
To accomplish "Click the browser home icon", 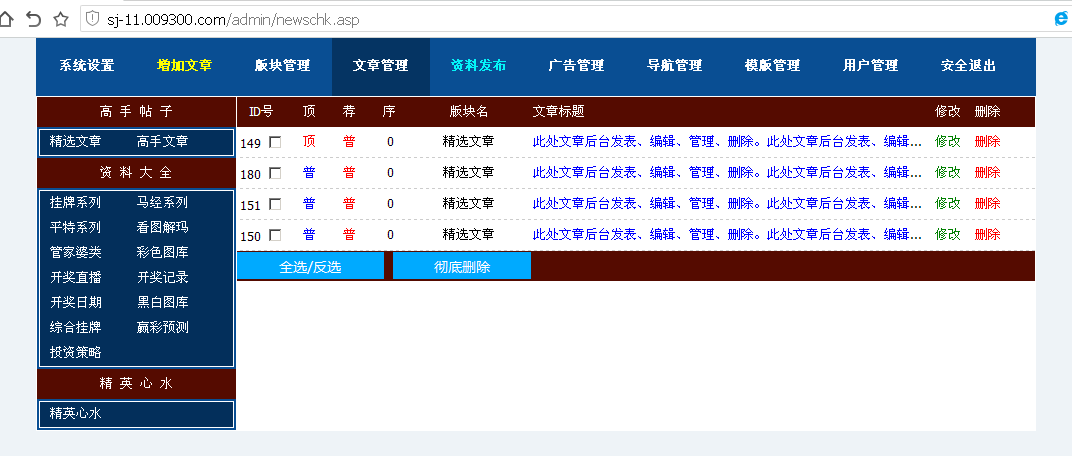I will coord(5,19).
